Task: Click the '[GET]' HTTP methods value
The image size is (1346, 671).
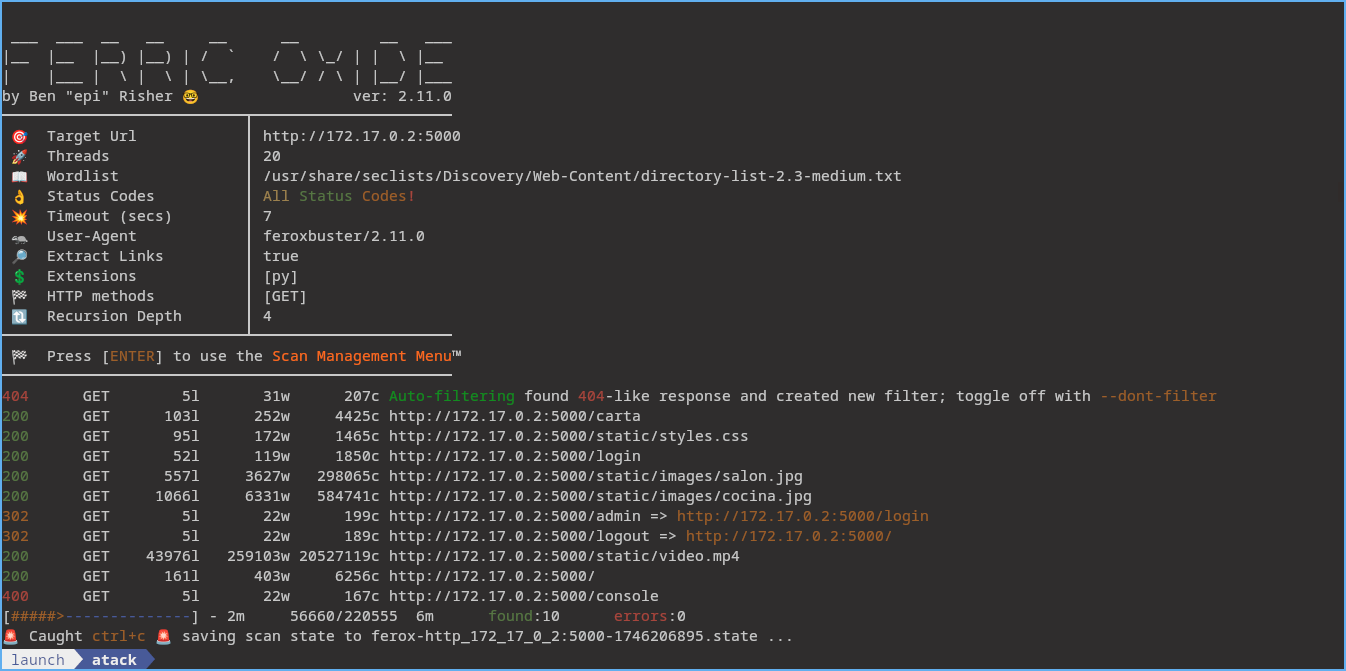Action: [x=285, y=296]
